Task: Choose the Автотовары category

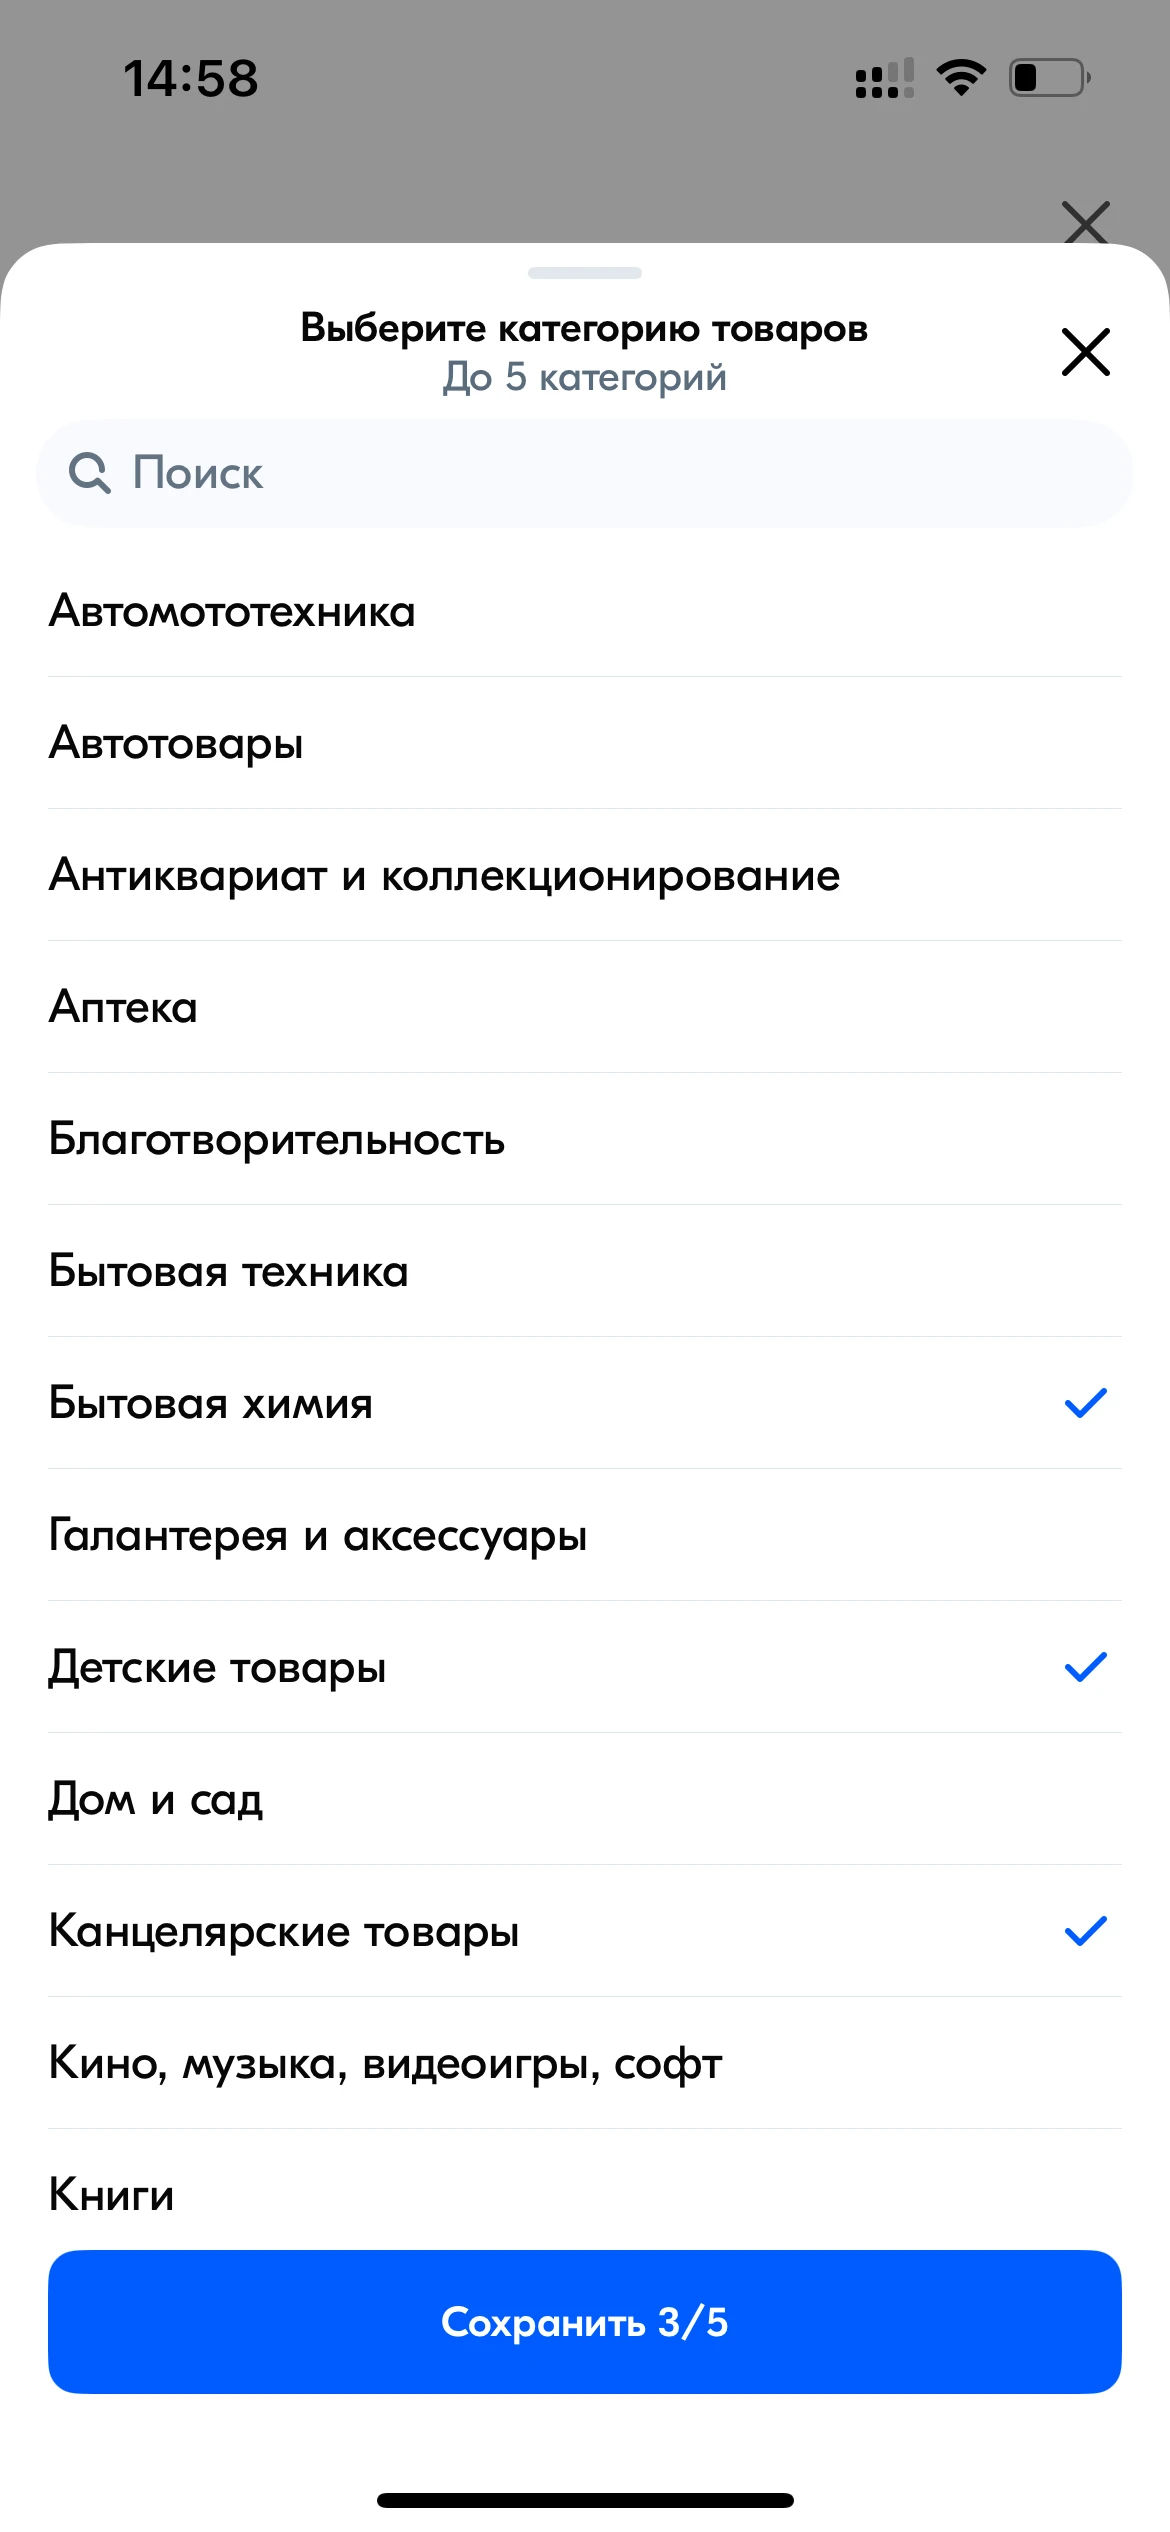Action: point(176,743)
